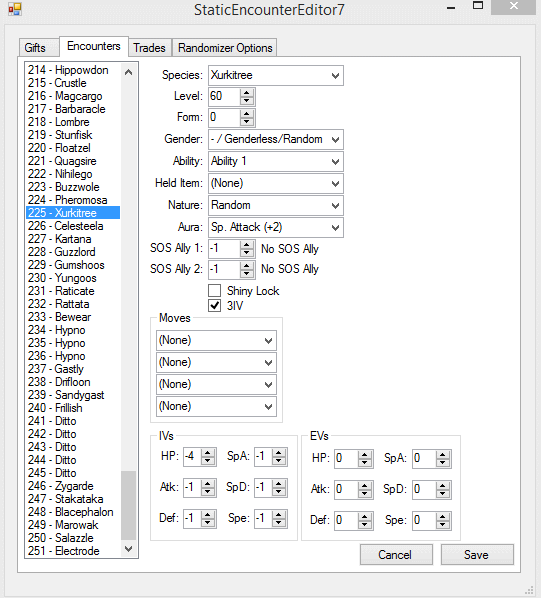
Task: Decrease Level with the down arrow
Action: 247,101
